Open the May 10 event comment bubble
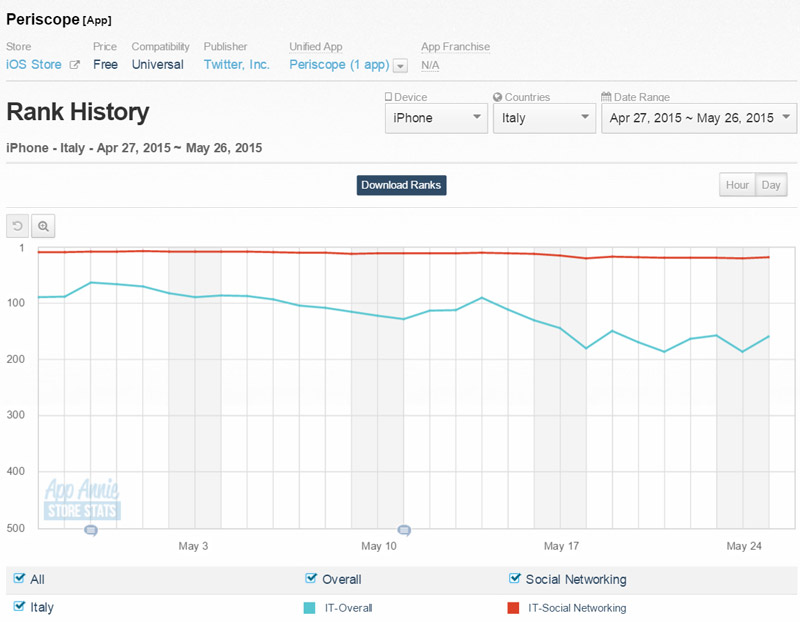Viewport: 800px width, 622px height. [x=404, y=531]
